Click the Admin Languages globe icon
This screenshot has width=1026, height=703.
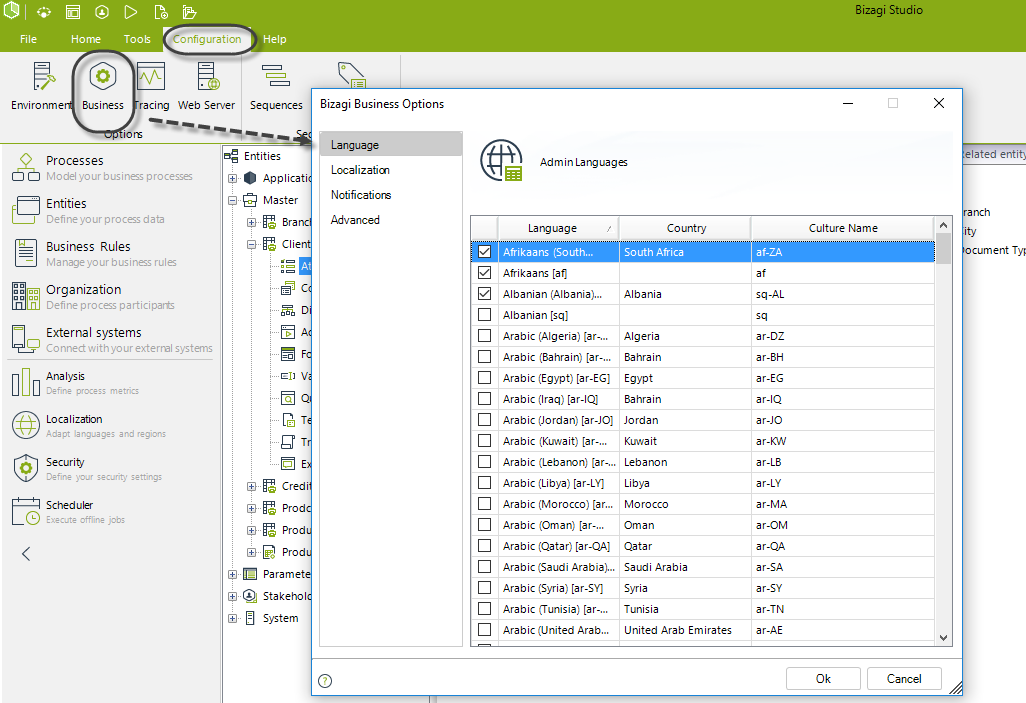[502, 161]
